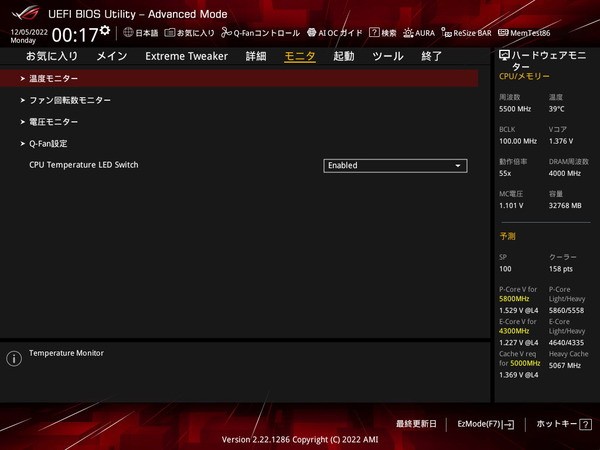Click the hotkey question mark icon

tap(585, 424)
